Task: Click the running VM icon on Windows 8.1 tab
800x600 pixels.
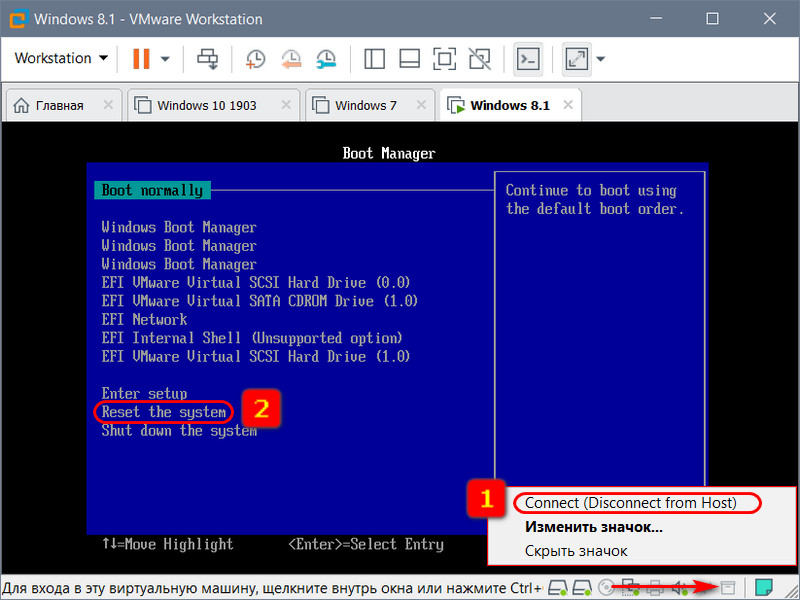Action: (456, 106)
